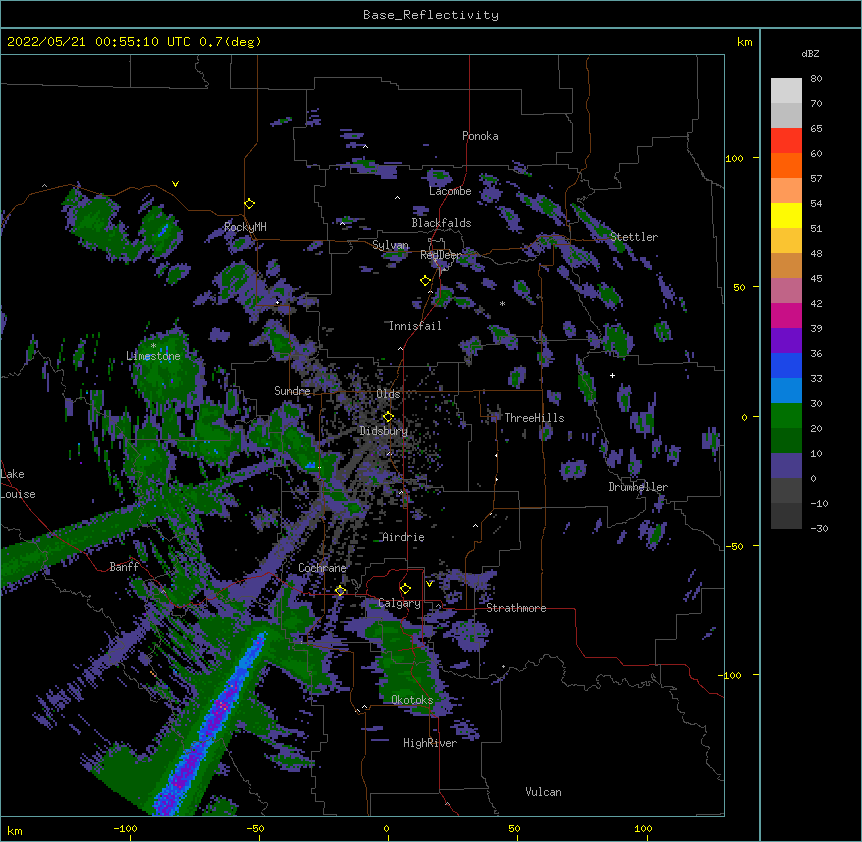Select the orange 60 dBZ swatch
Screen dimensions: 862x842
(x=786, y=165)
